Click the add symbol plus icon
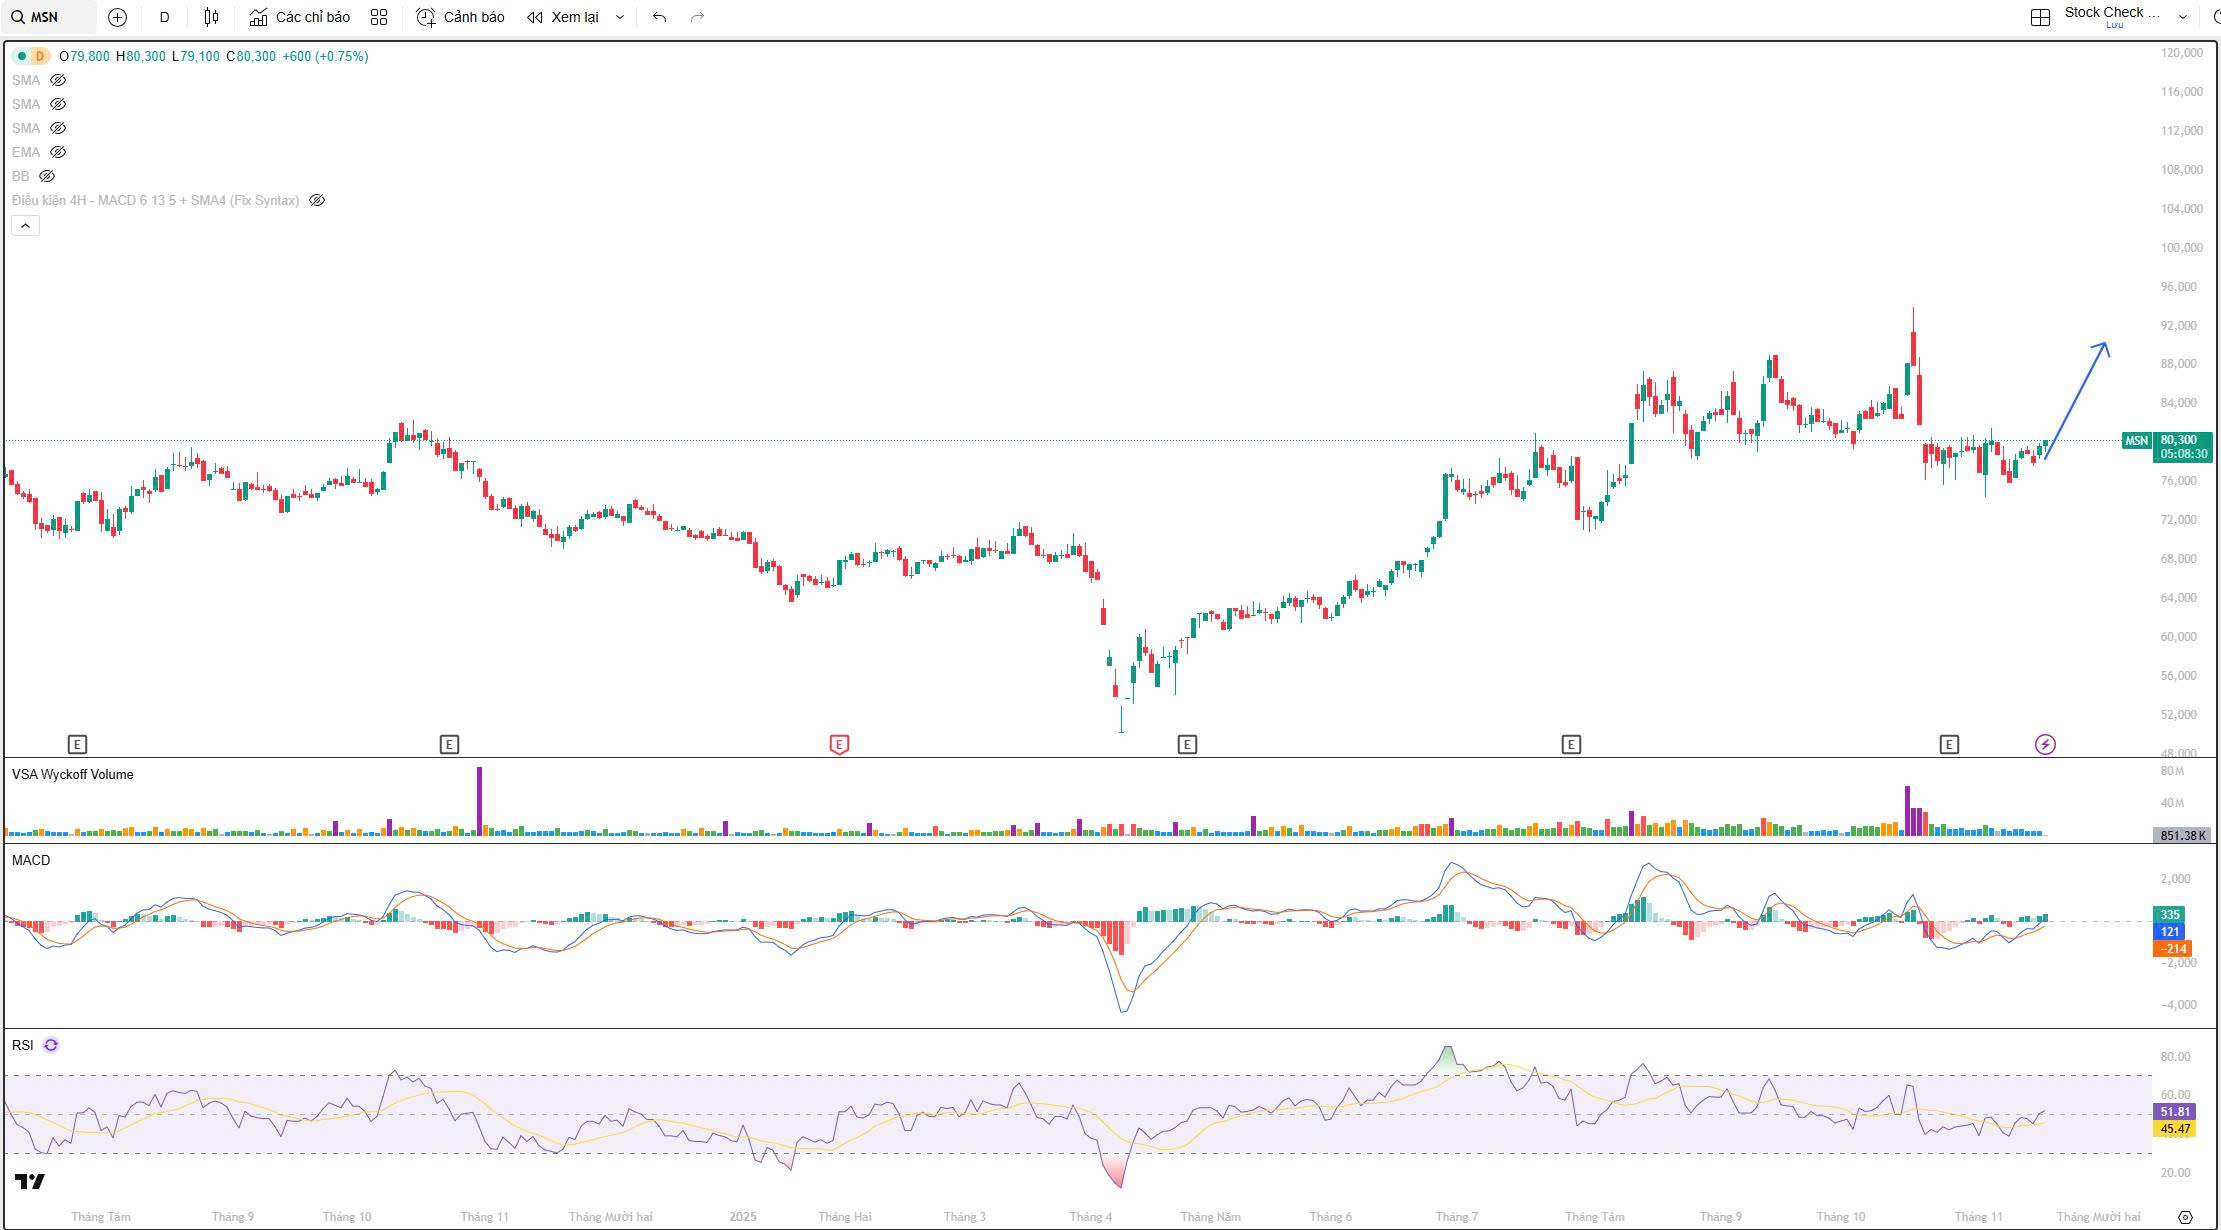2221x1230 pixels. pyautogui.click(x=117, y=17)
